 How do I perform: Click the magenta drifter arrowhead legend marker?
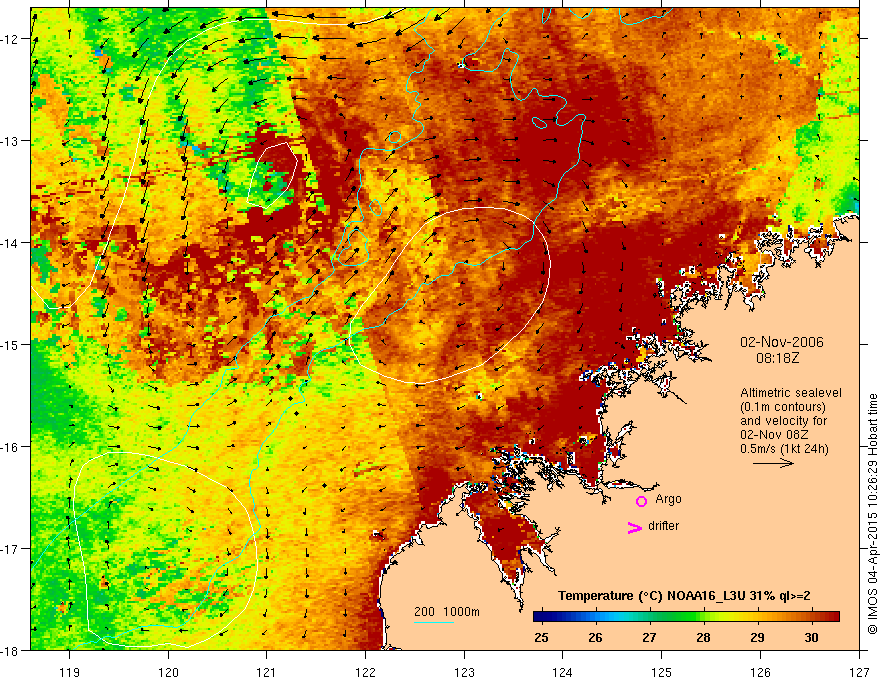634,527
